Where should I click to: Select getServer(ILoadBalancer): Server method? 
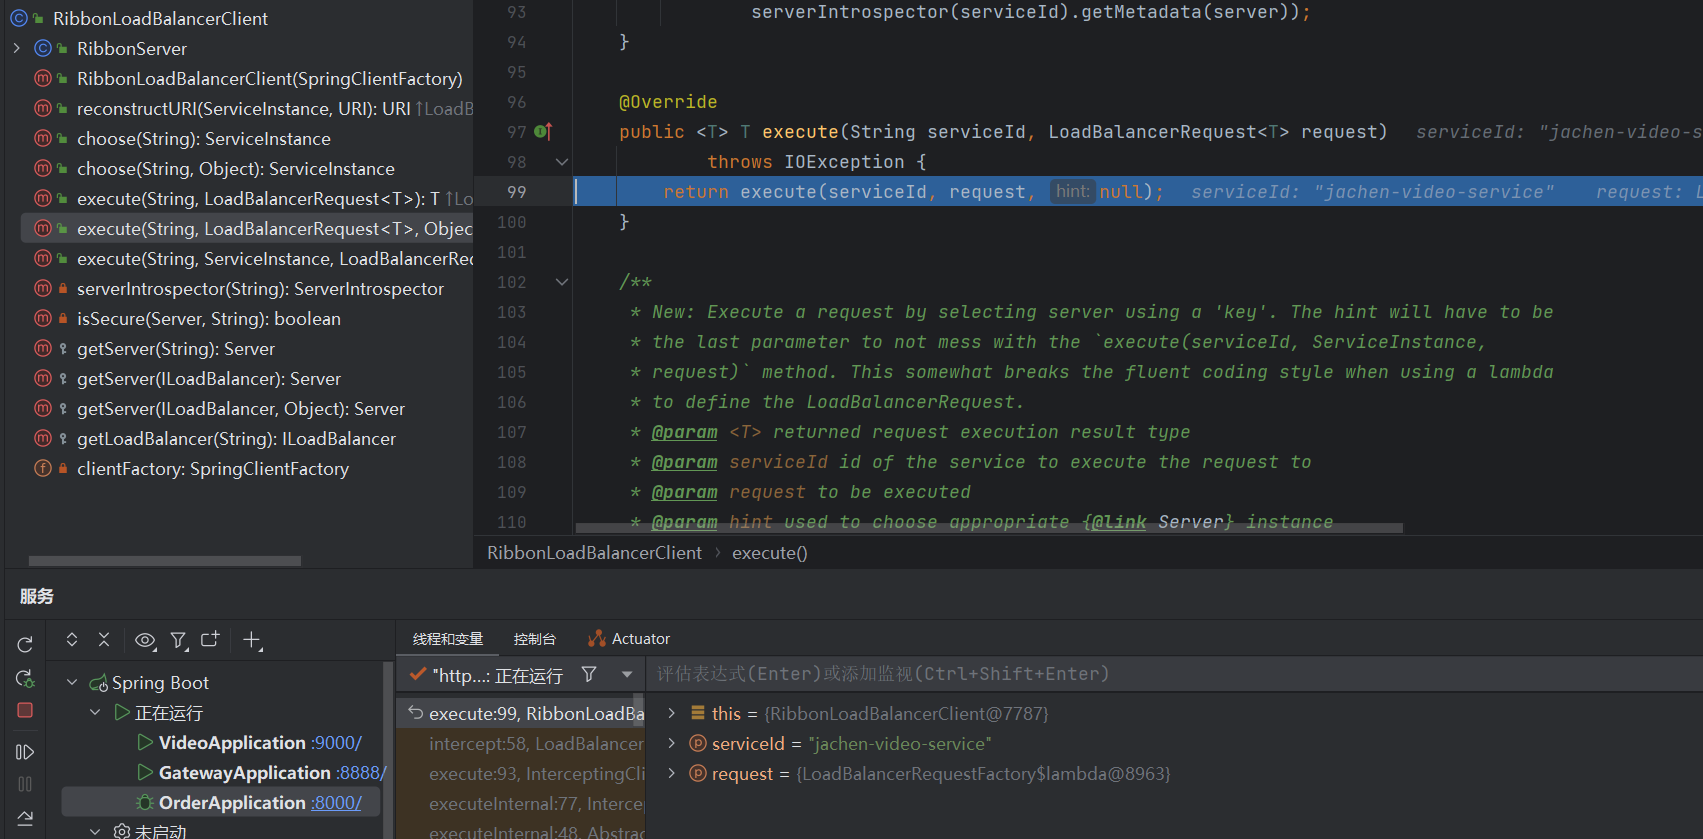(x=208, y=378)
